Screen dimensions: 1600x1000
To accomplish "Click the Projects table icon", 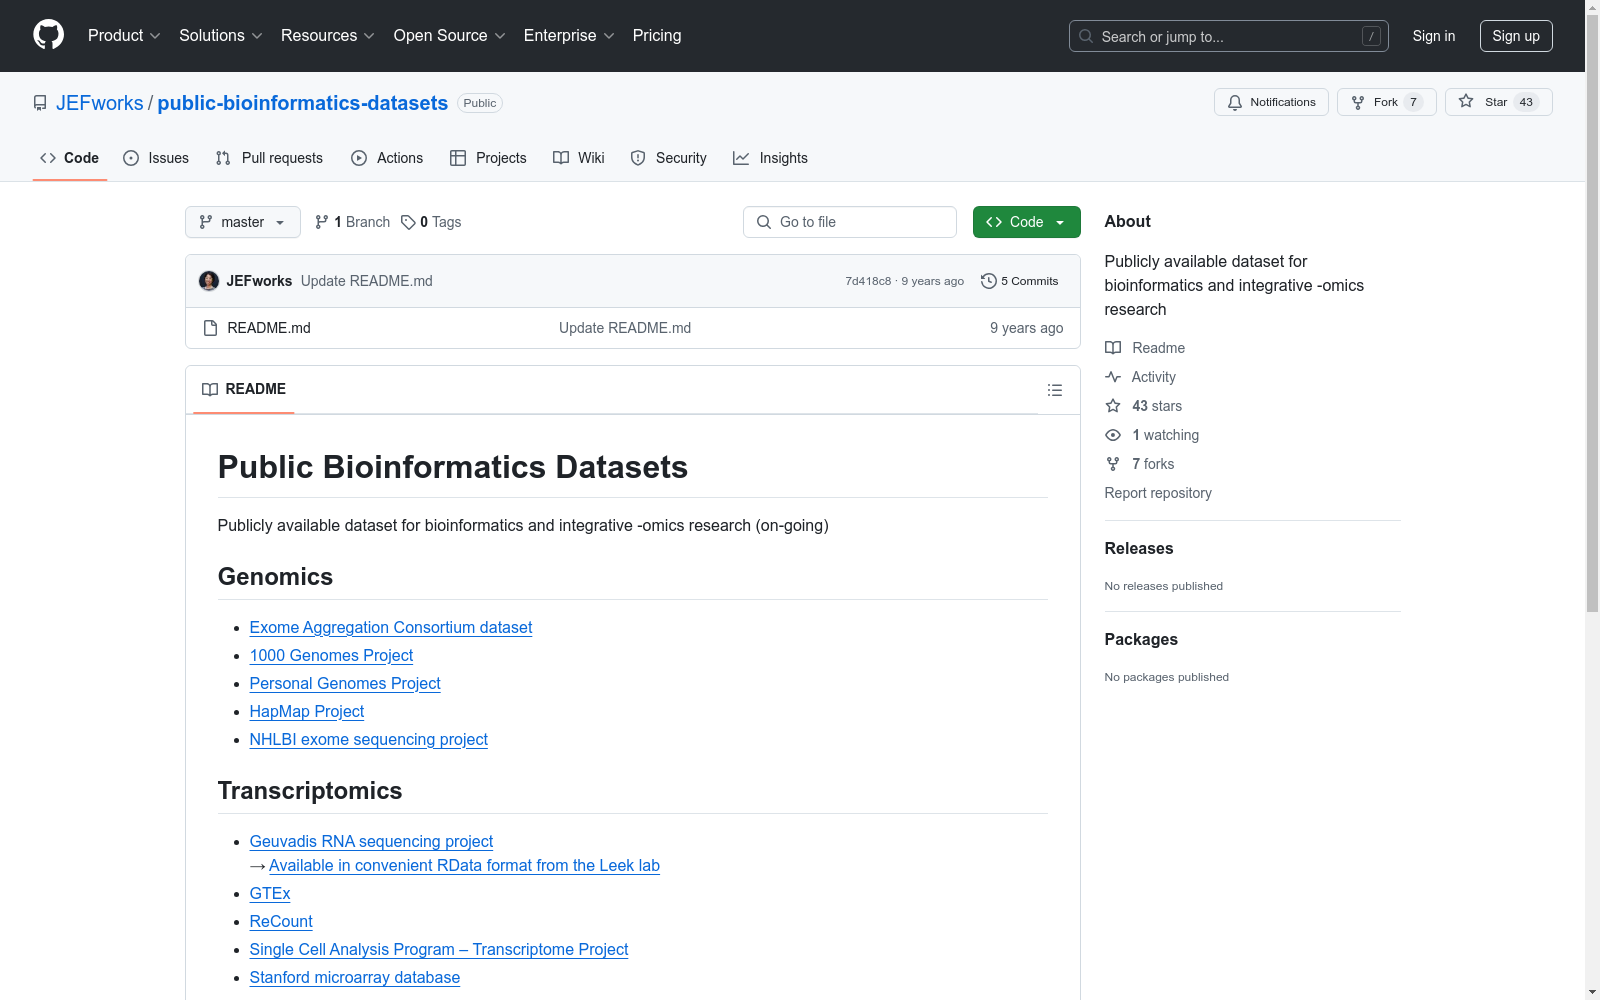I will point(458,158).
